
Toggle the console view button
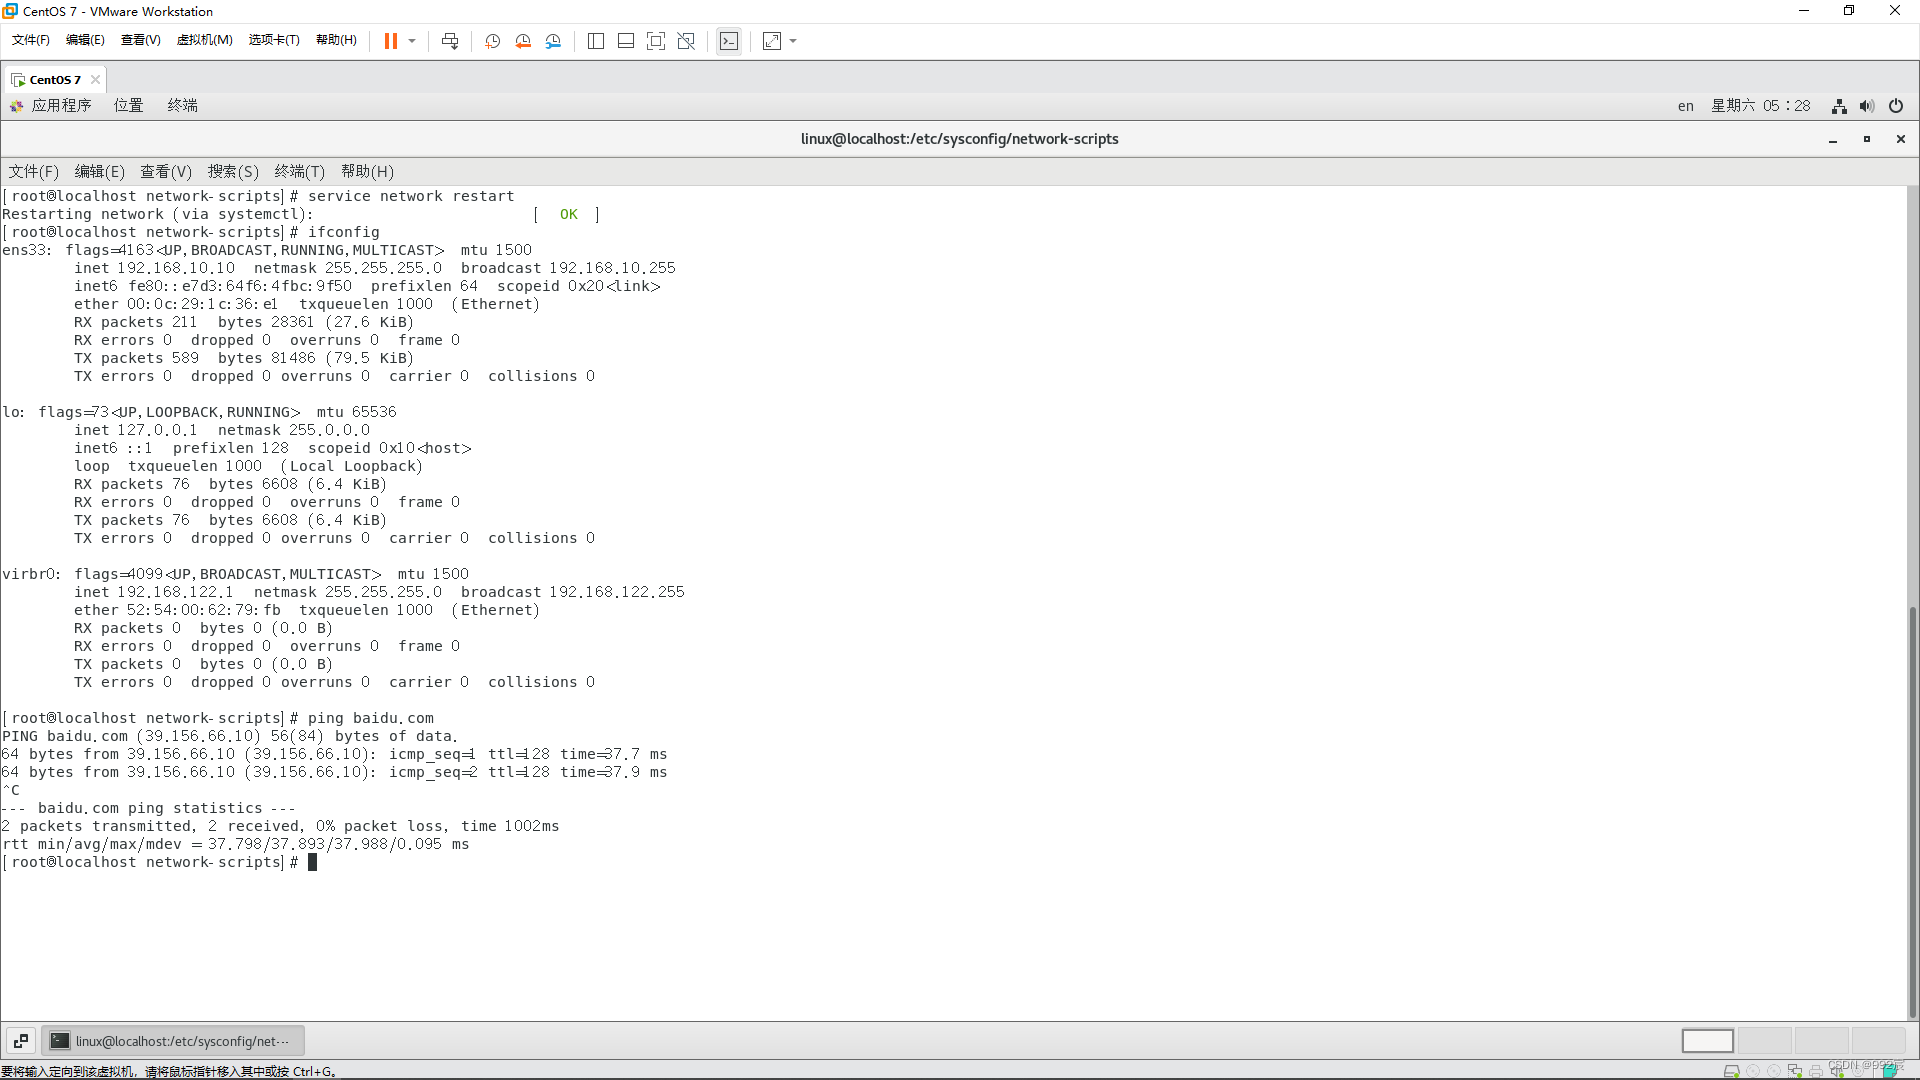(729, 41)
